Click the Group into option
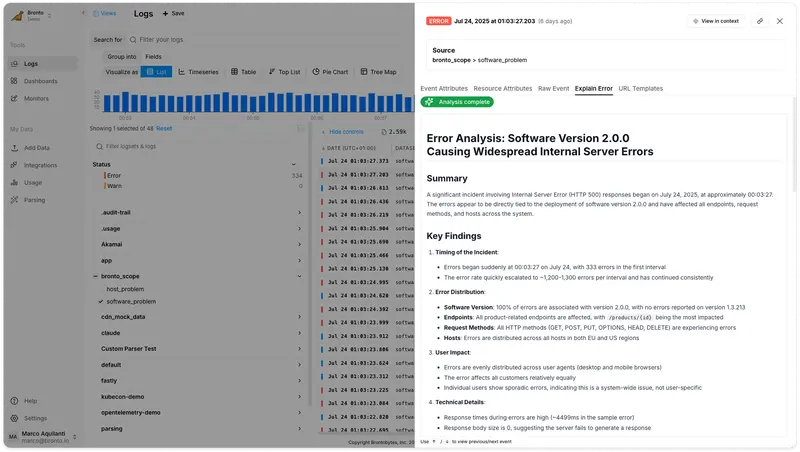The image size is (800, 452). 121,57
